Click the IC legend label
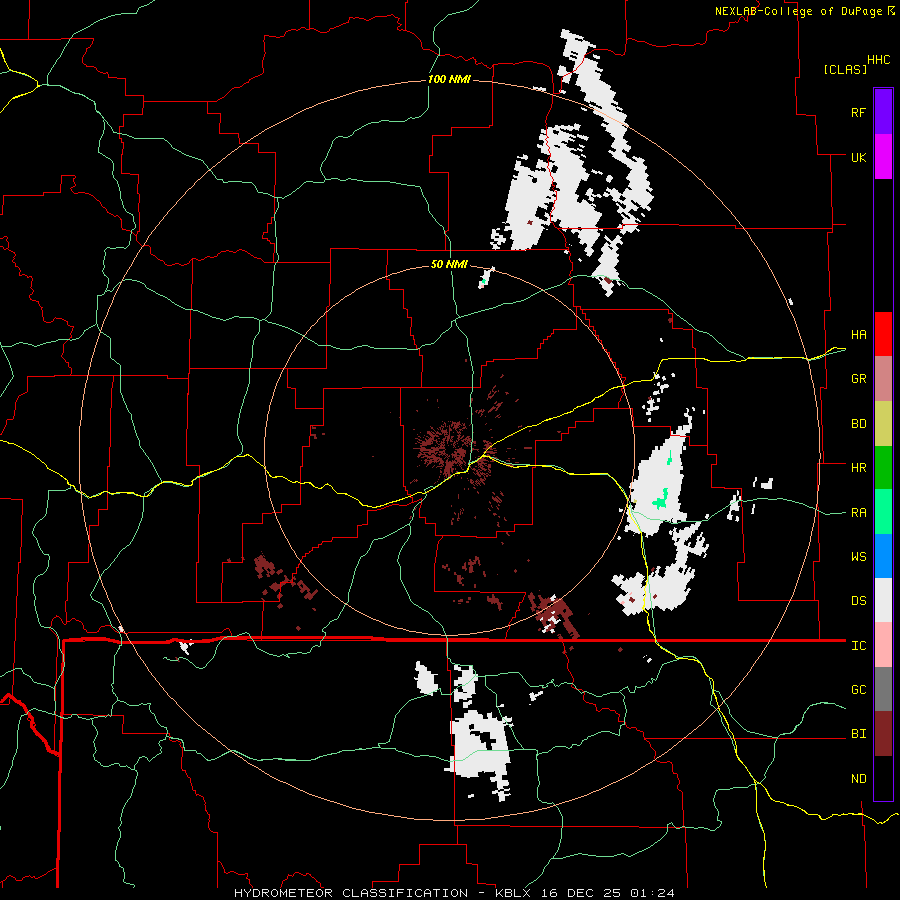 [858, 646]
